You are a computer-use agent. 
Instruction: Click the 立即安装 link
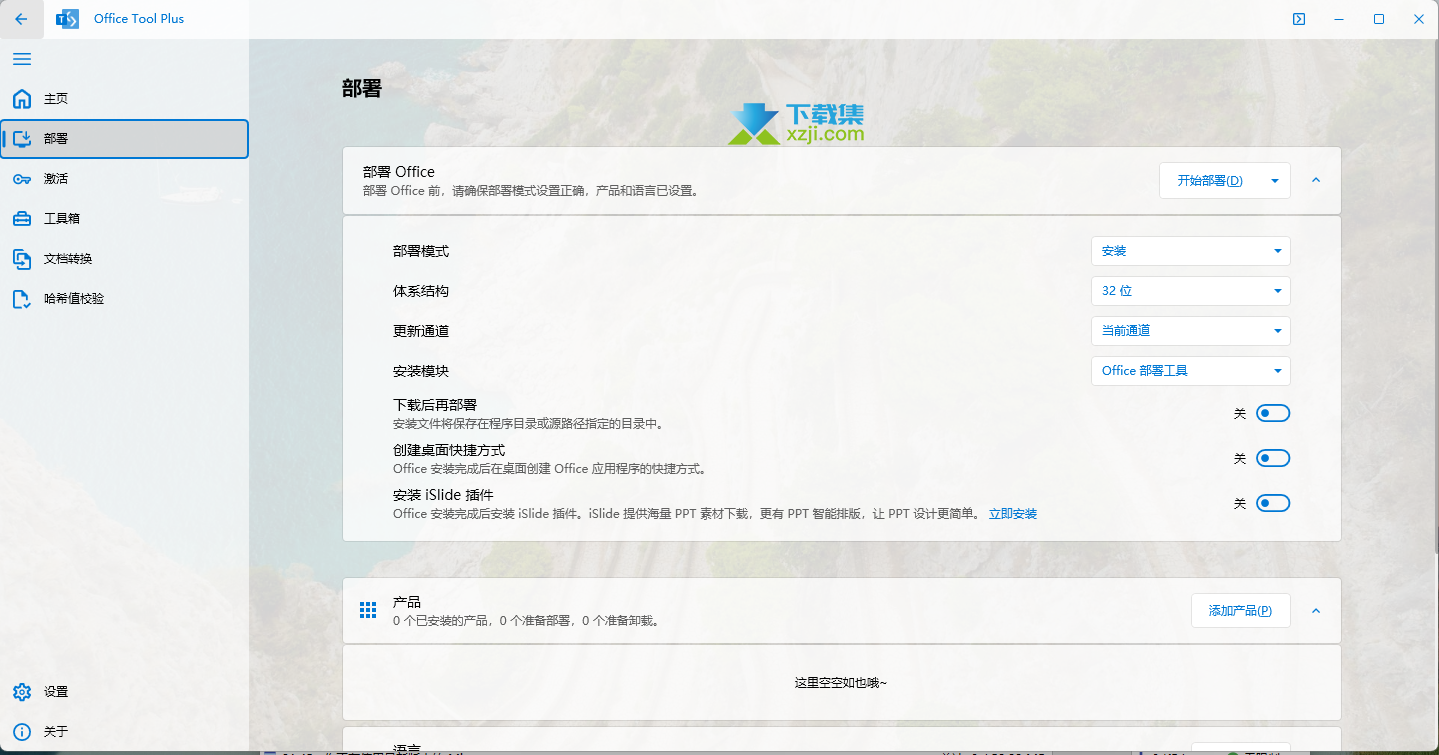tap(1013, 514)
